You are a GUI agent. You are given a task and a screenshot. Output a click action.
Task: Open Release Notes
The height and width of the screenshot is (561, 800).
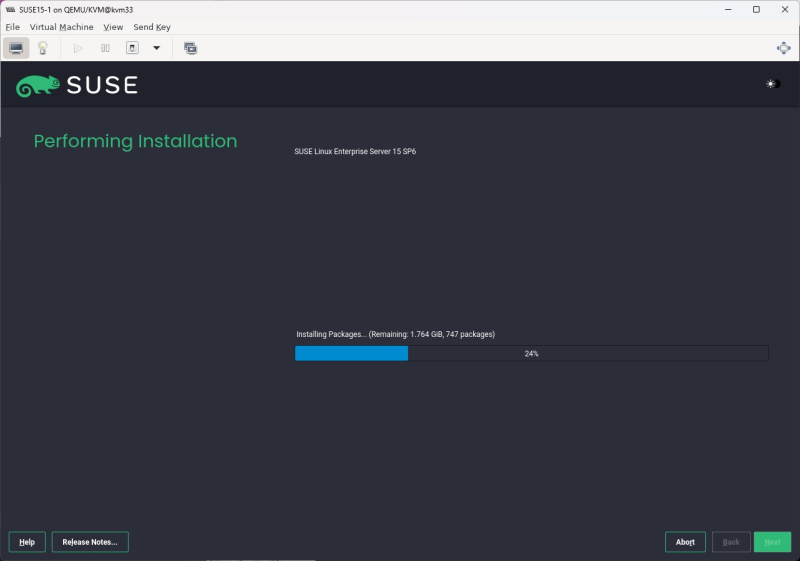[x=90, y=542]
